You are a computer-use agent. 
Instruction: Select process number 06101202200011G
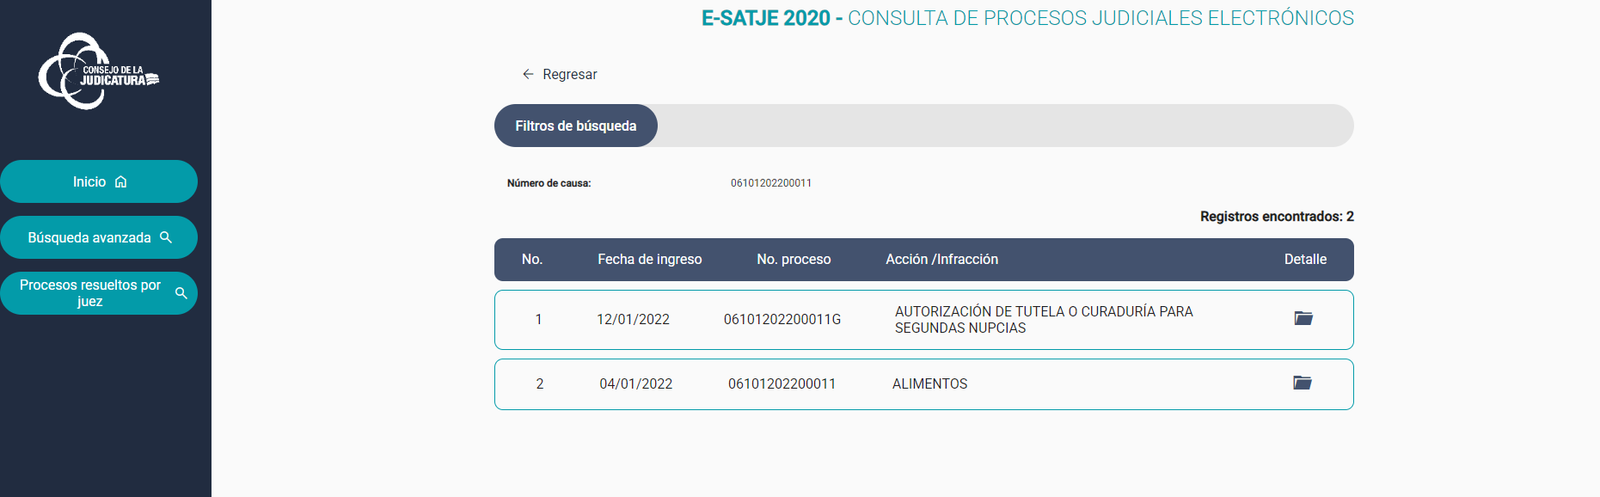(x=782, y=320)
